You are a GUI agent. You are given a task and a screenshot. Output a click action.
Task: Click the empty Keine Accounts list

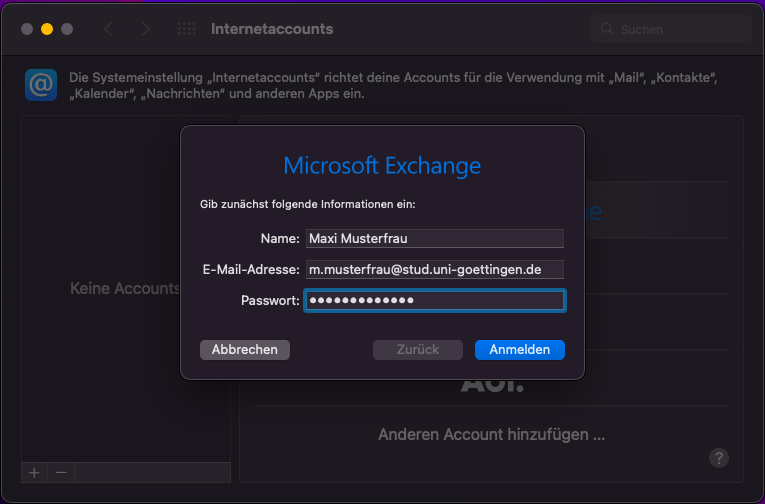126,289
